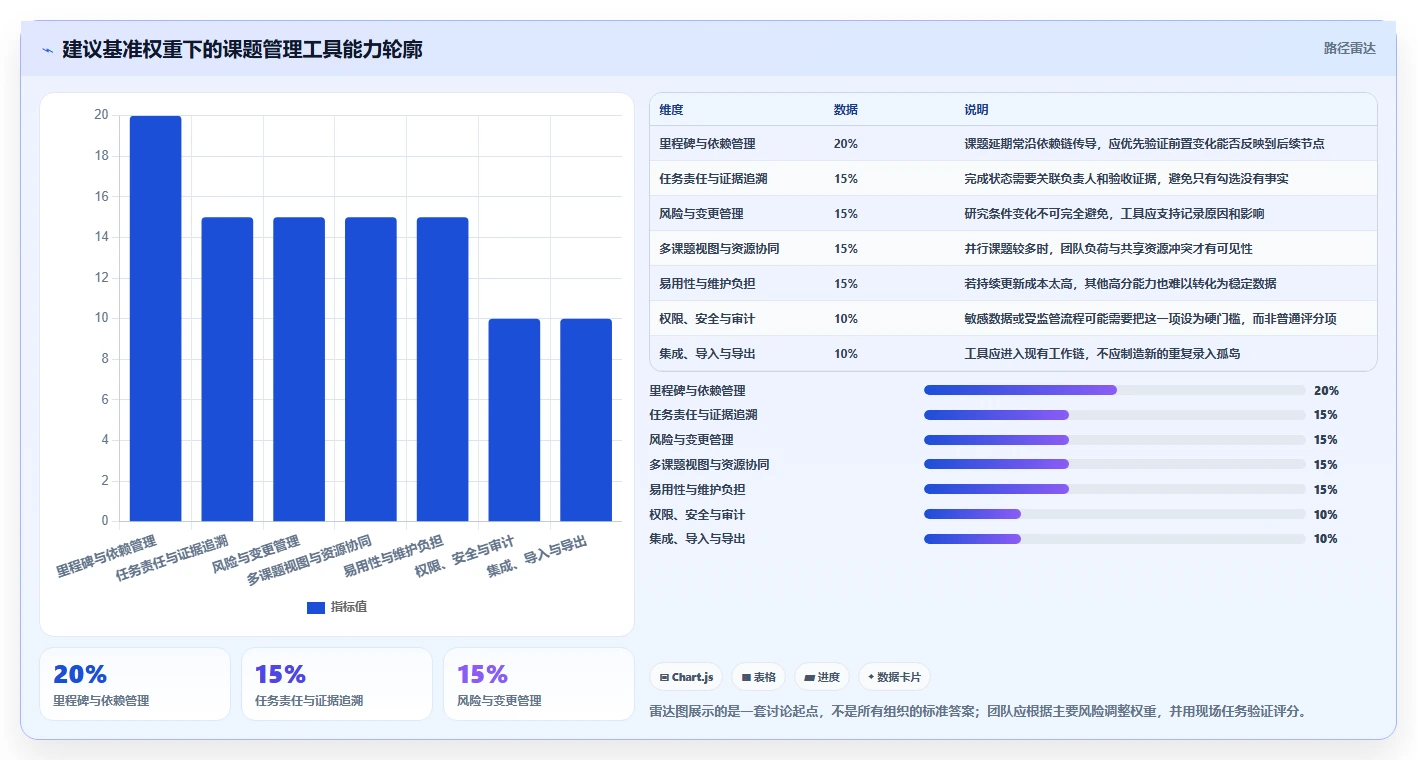
Task: Click the description starting 若持续更新成本太高
Action: (1120, 283)
